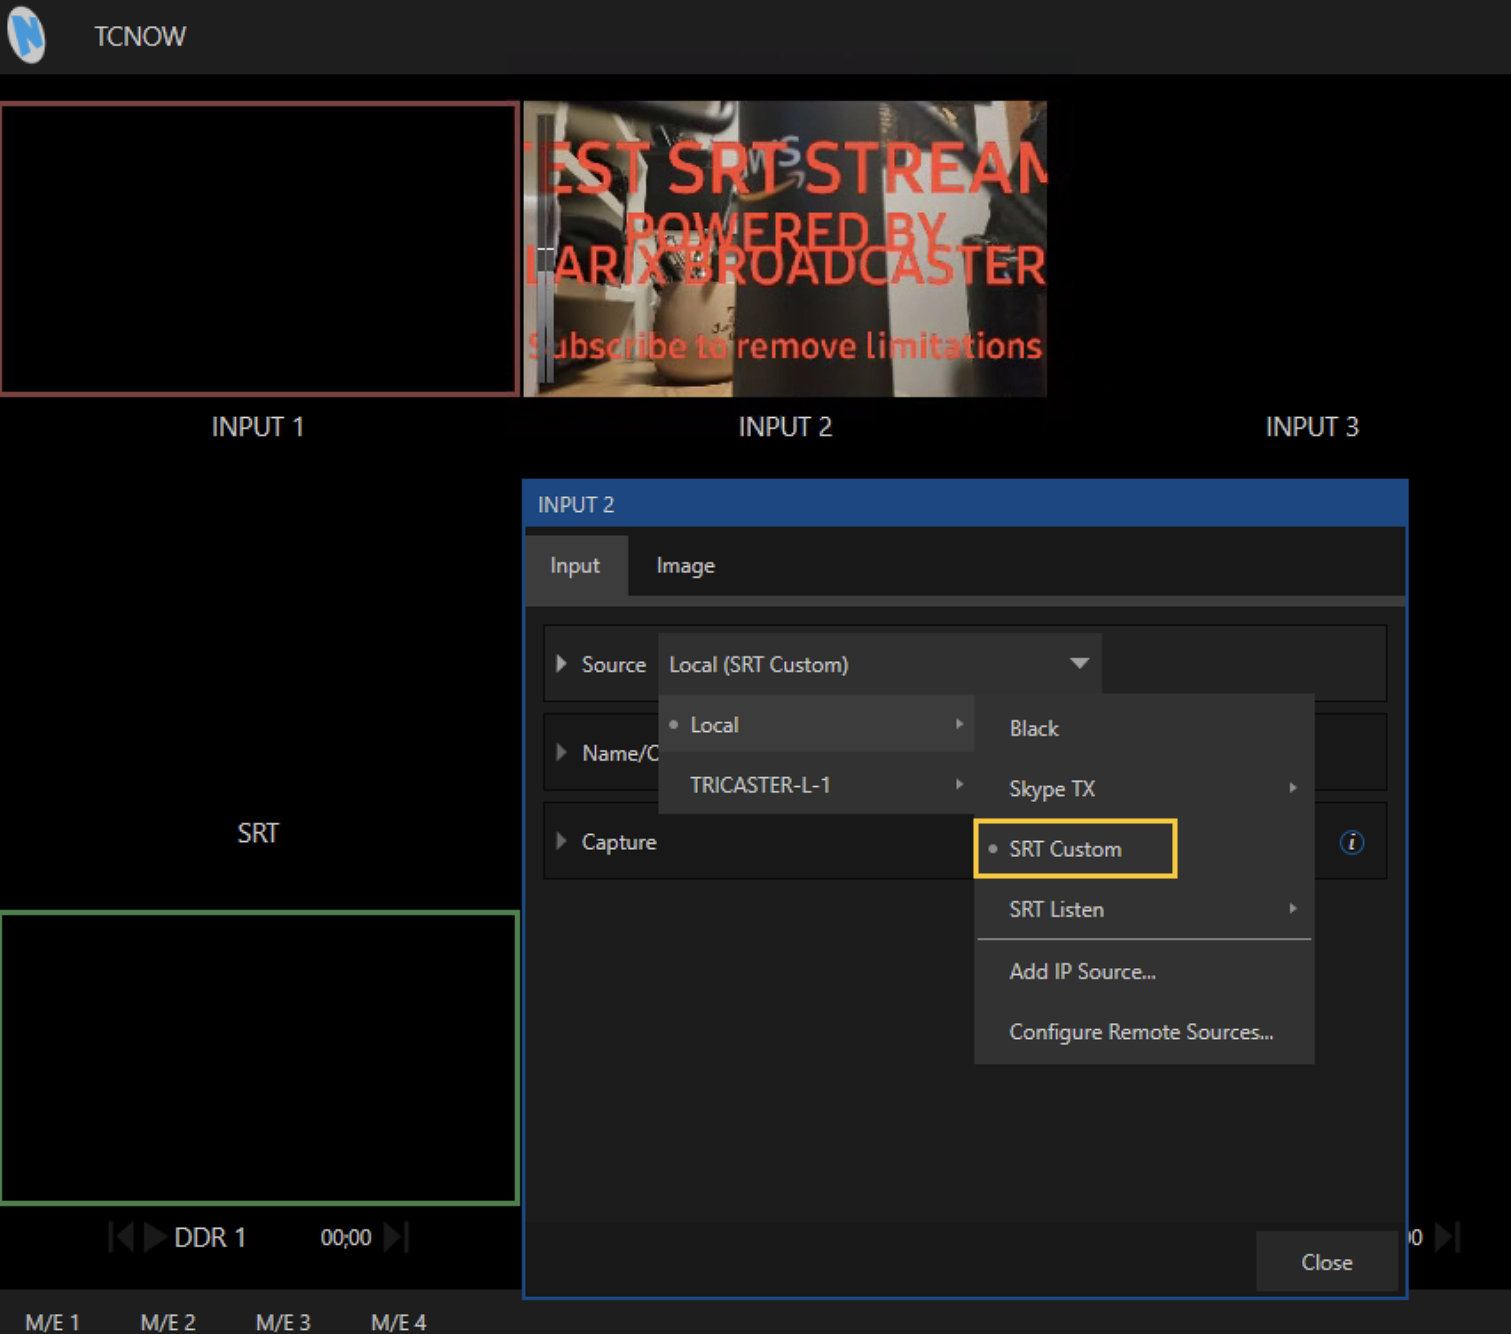Click the Local (SRT Custom) source field

[x=880, y=664]
